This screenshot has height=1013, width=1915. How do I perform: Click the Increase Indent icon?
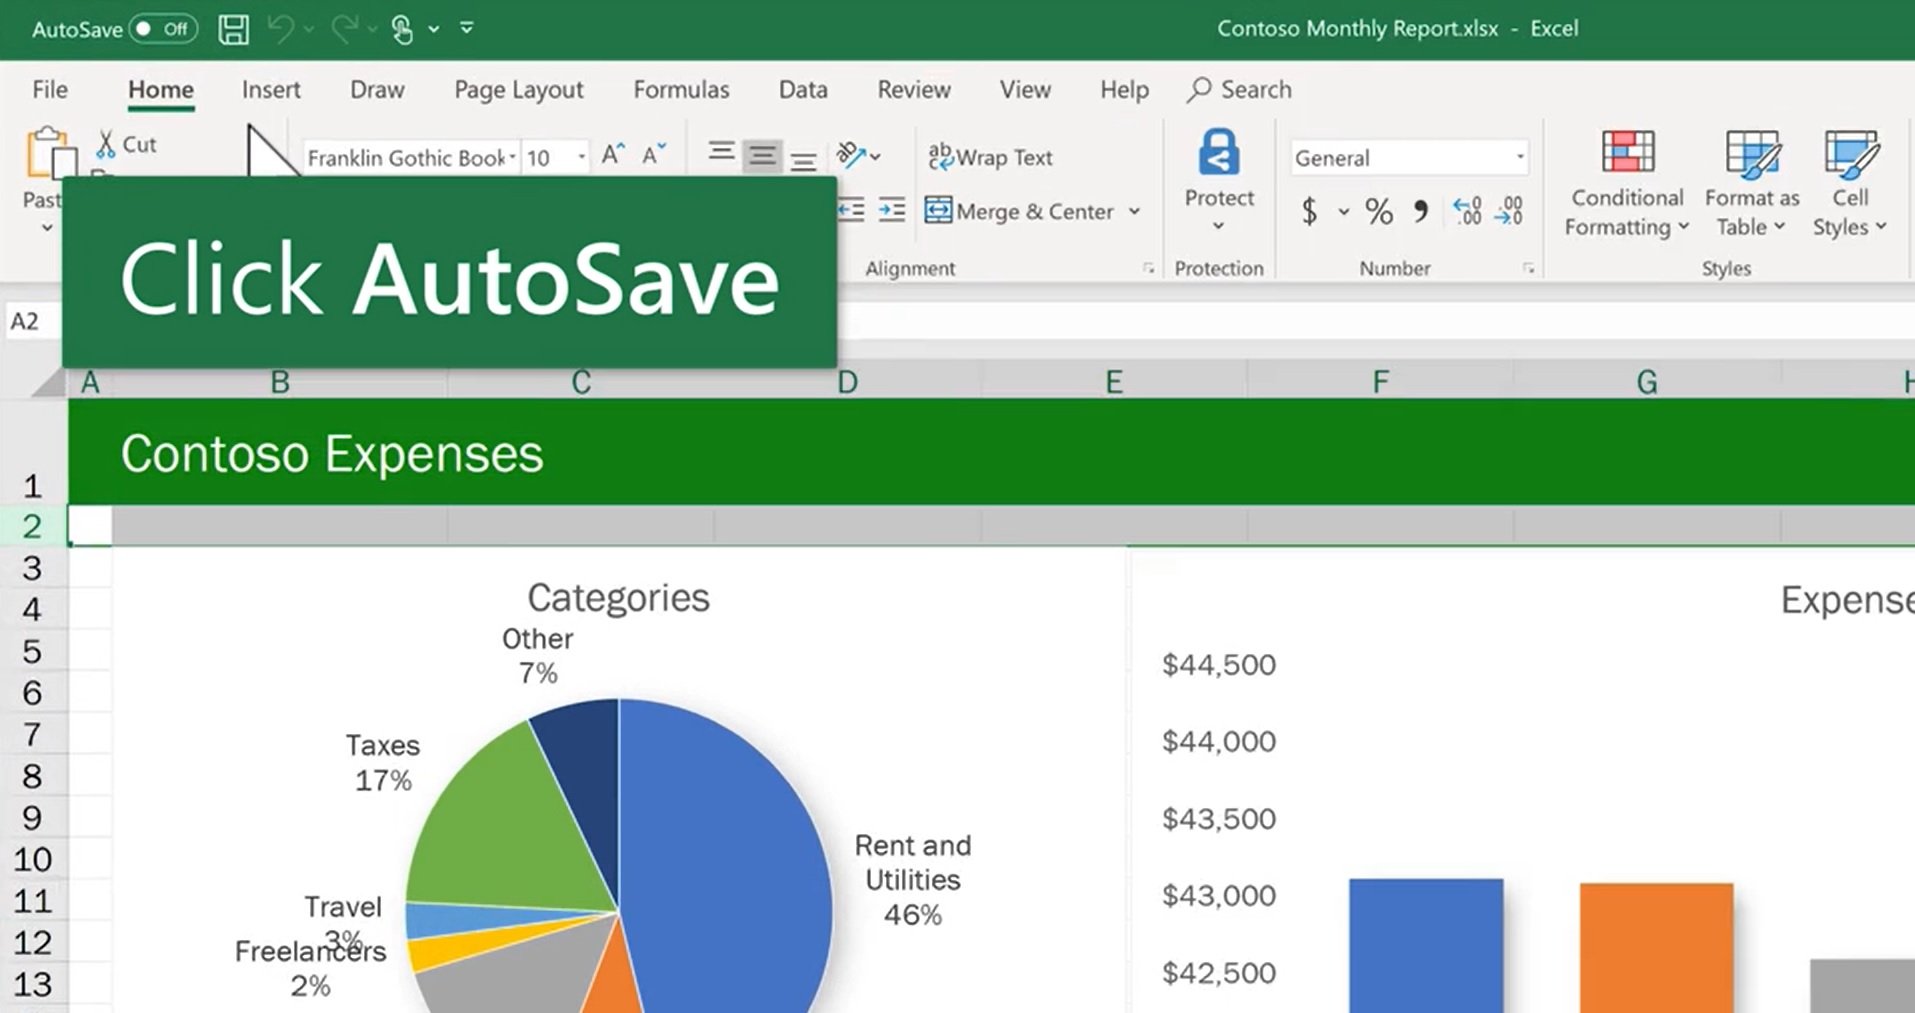pos(891,210)
